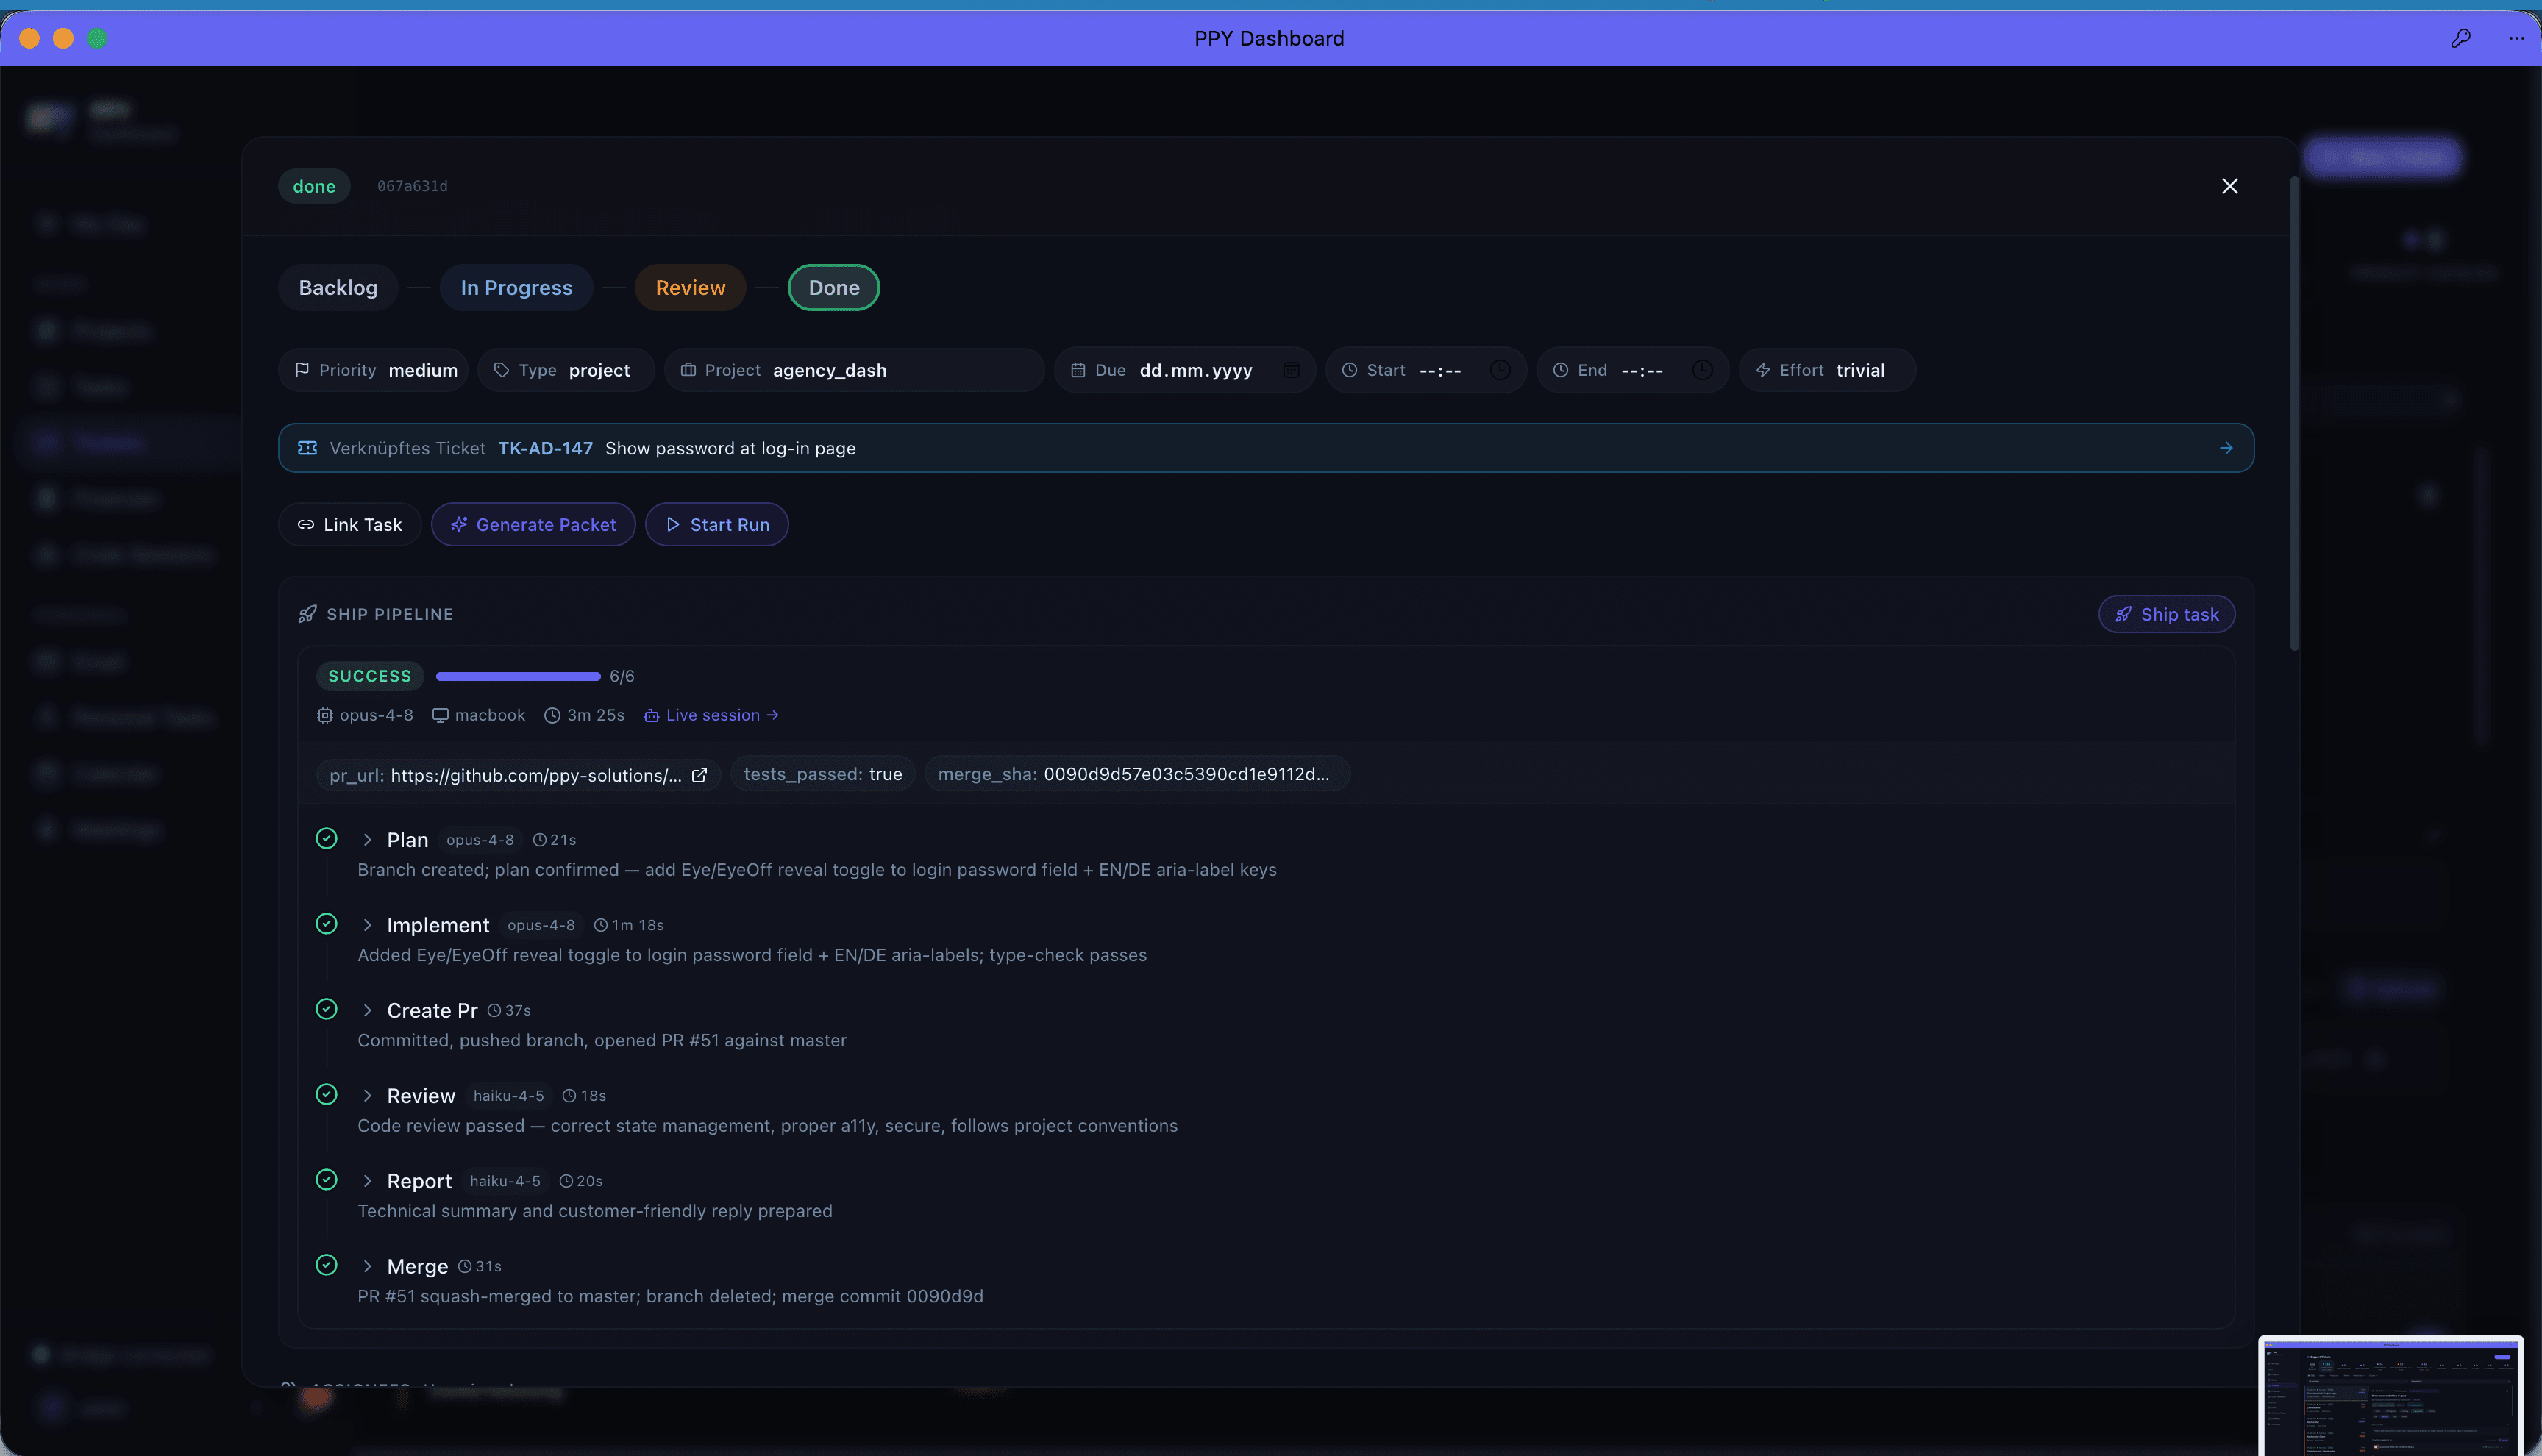
Task: Expand the Create Pr step chevron
Action: (x=367, y=1011)
